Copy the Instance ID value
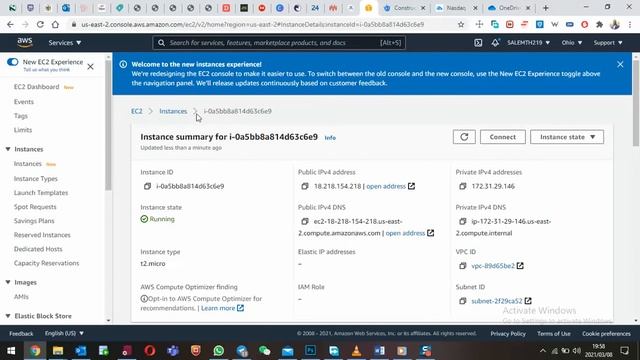The height and width of the screenshot is (360, 640). pyautogui.click(x=147, y=186)
